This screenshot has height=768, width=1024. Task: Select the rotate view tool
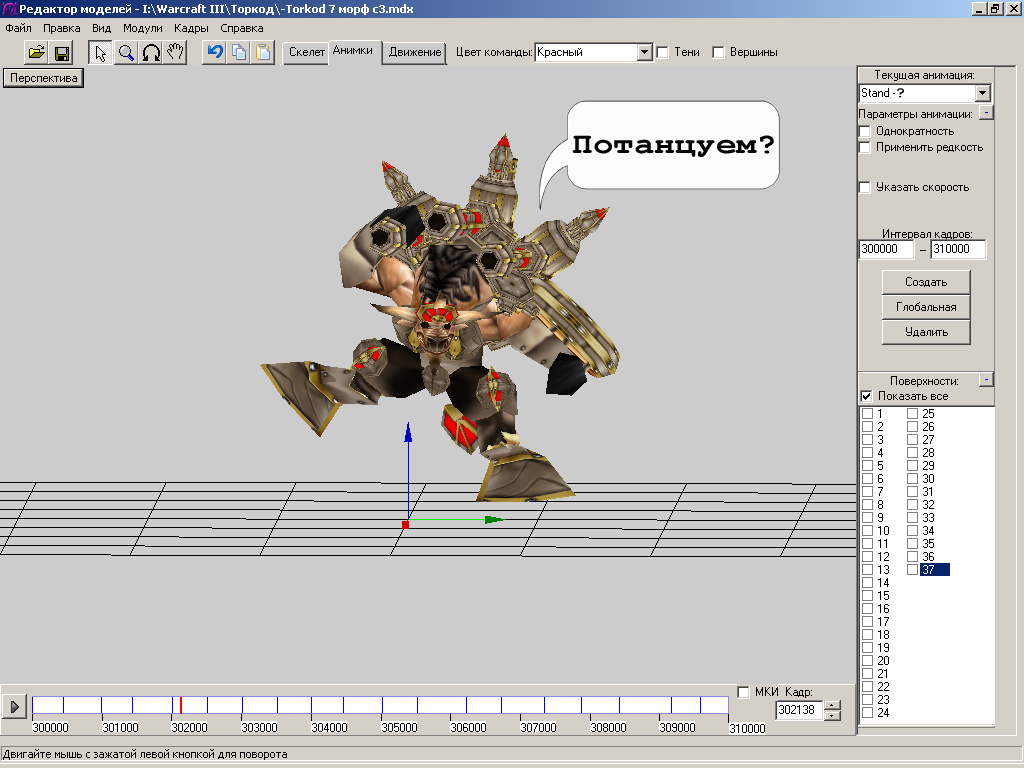click(151, 53)
